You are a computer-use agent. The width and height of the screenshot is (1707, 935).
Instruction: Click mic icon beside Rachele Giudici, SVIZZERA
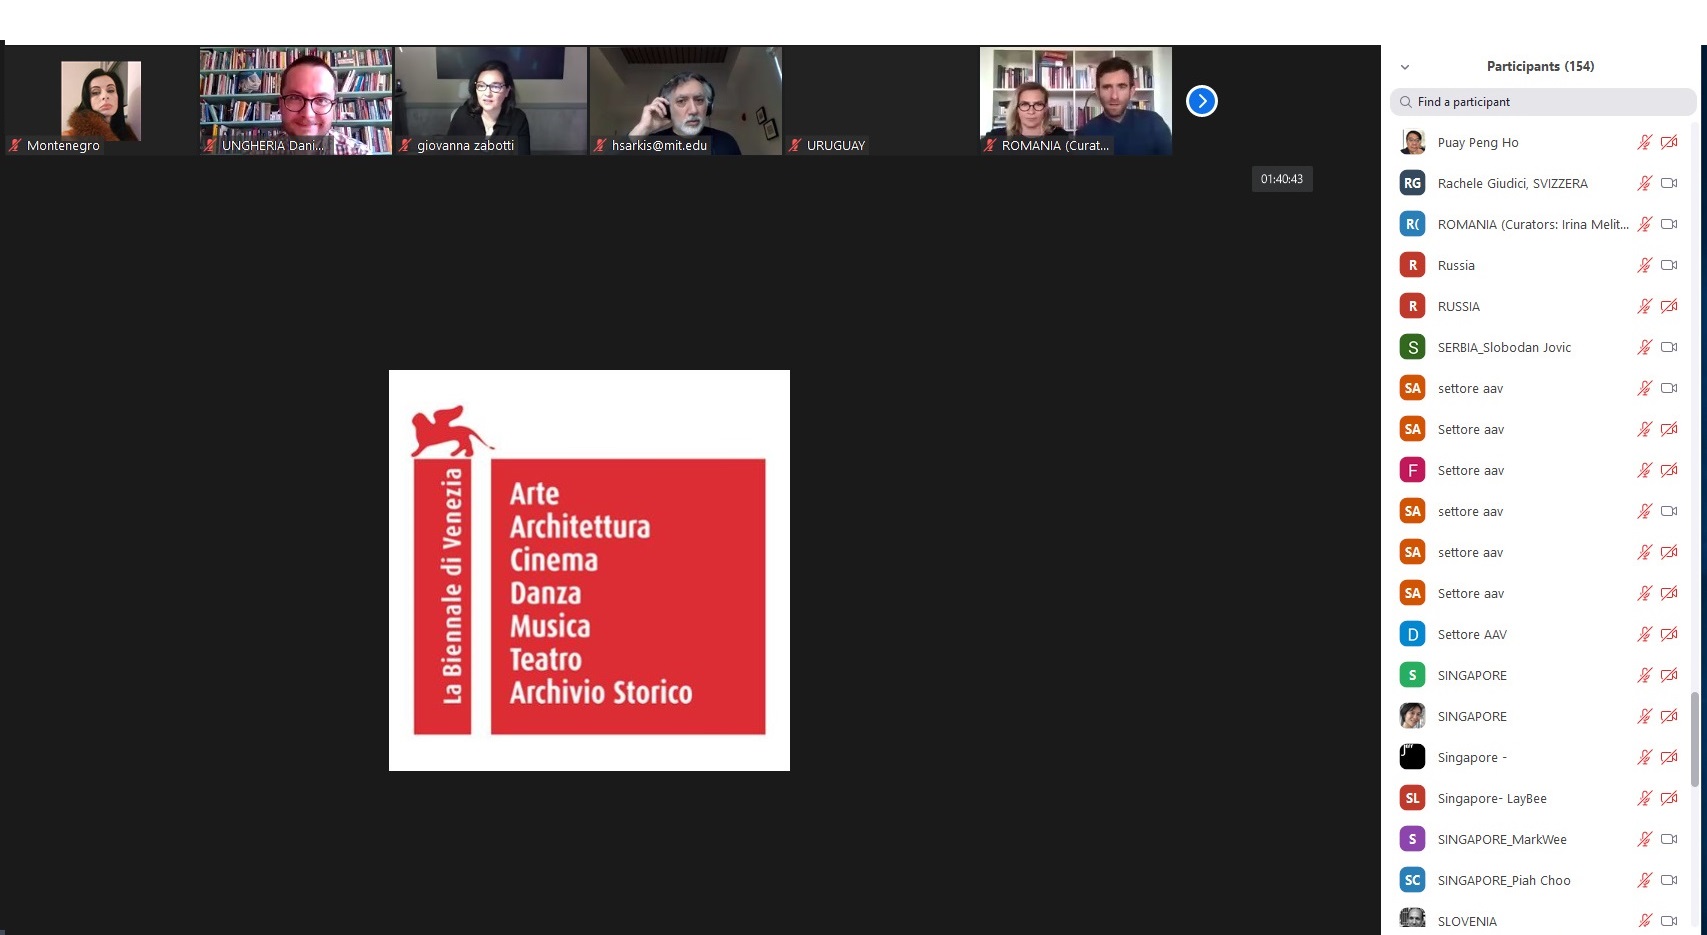tap(1644, 183)
